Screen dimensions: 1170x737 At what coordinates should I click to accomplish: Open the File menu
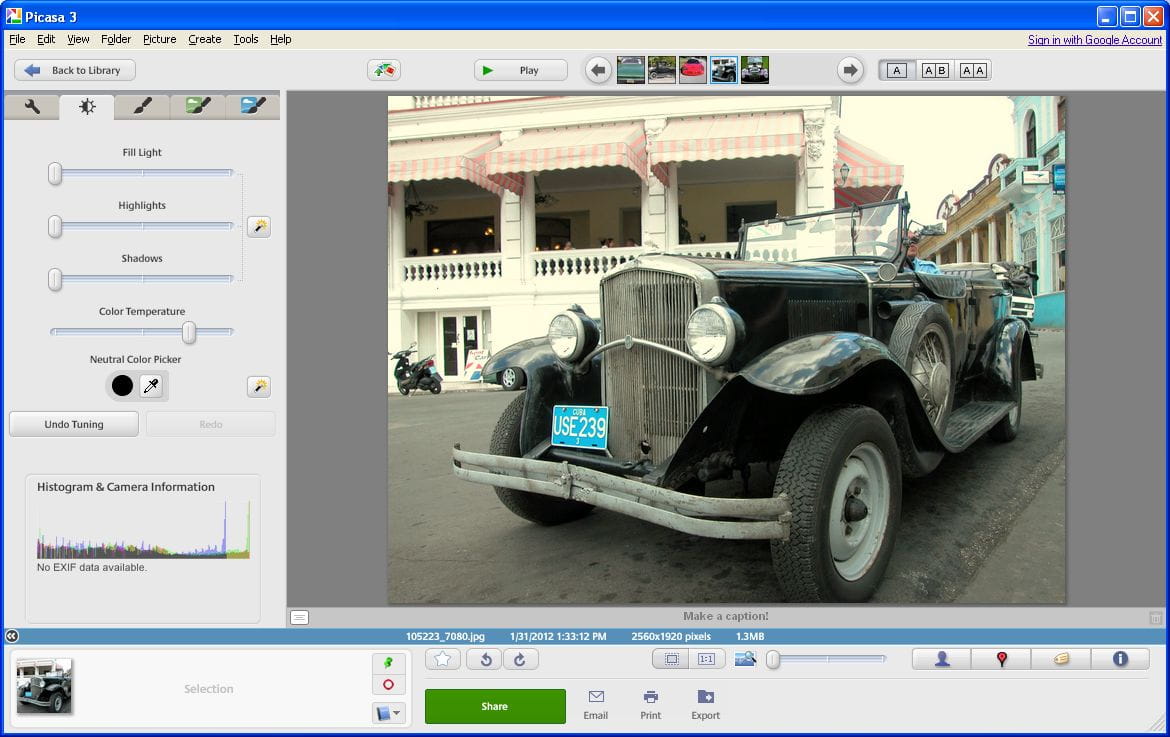pos(17,40)
